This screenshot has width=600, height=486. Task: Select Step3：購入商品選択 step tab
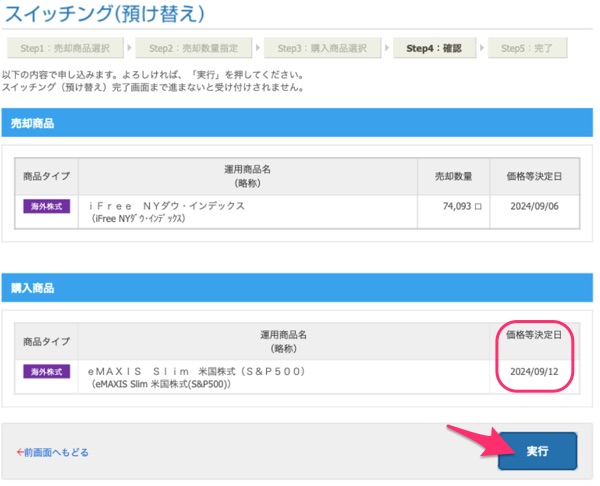322,48
